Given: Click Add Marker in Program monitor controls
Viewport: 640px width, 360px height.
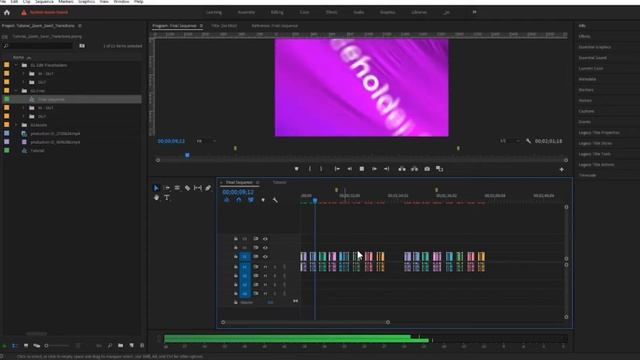Looking at the screenshot, I should (x=297, y=169).
